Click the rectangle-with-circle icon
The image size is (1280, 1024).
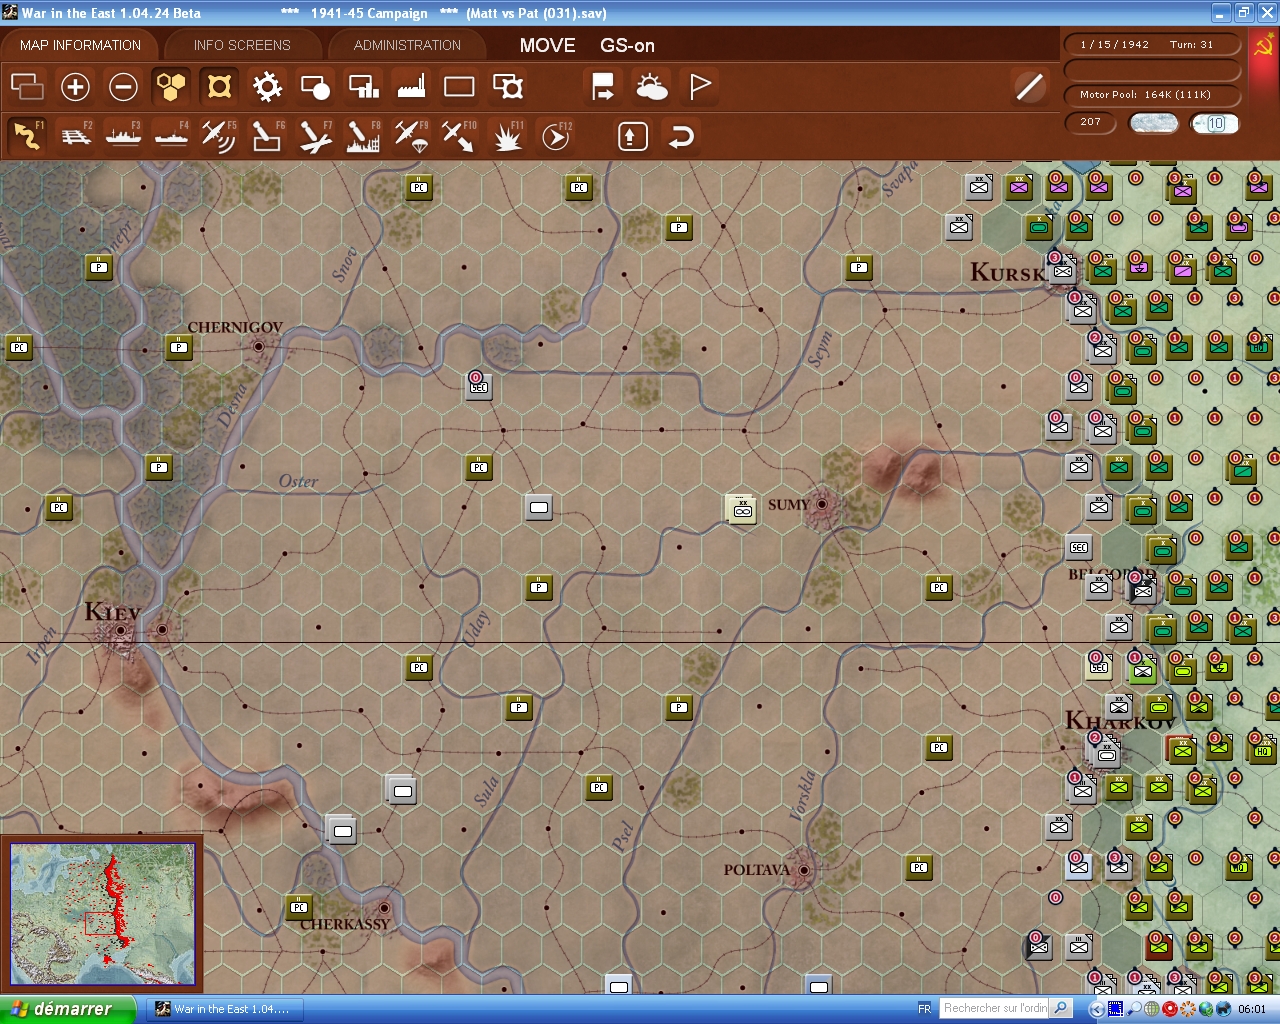click(x=315, y=87)
